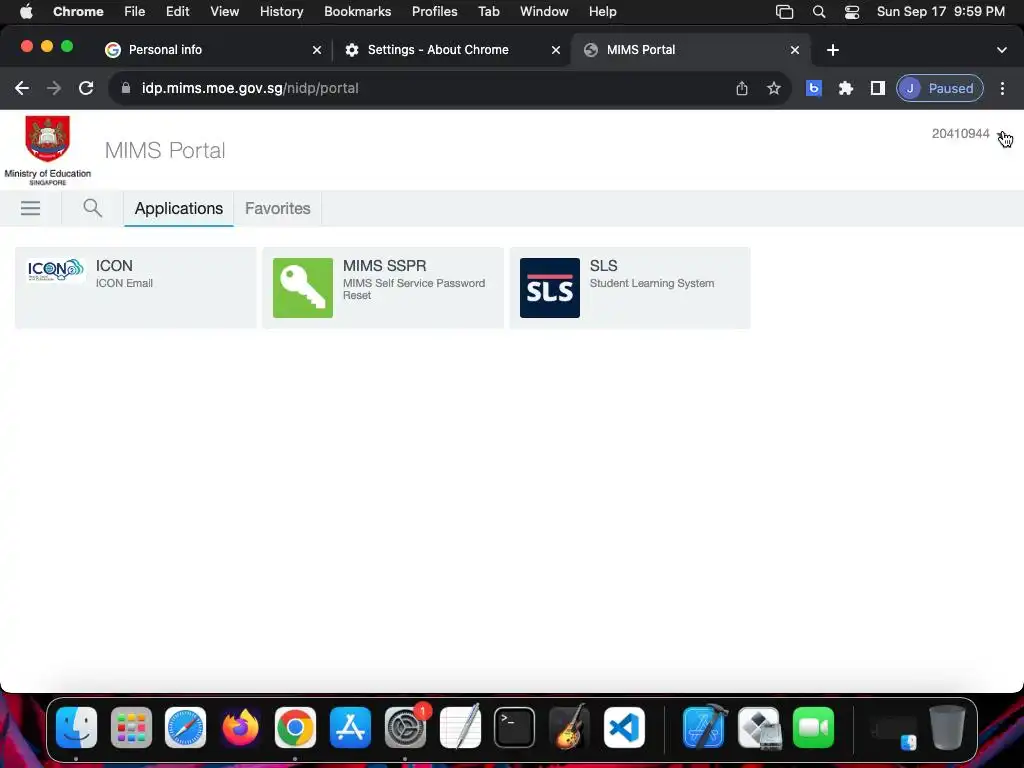Switch to Settings - About Chrome tab
The image size is (1024, 768).
(452, 50)
